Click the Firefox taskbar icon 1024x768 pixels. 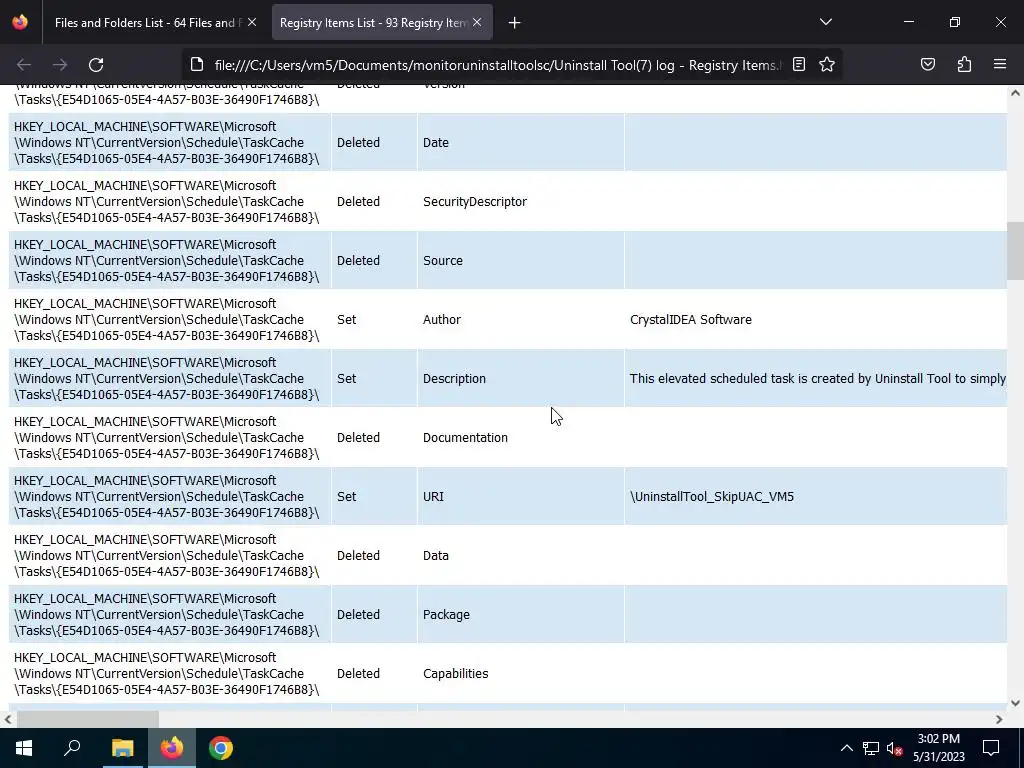[x=172, y=748]
